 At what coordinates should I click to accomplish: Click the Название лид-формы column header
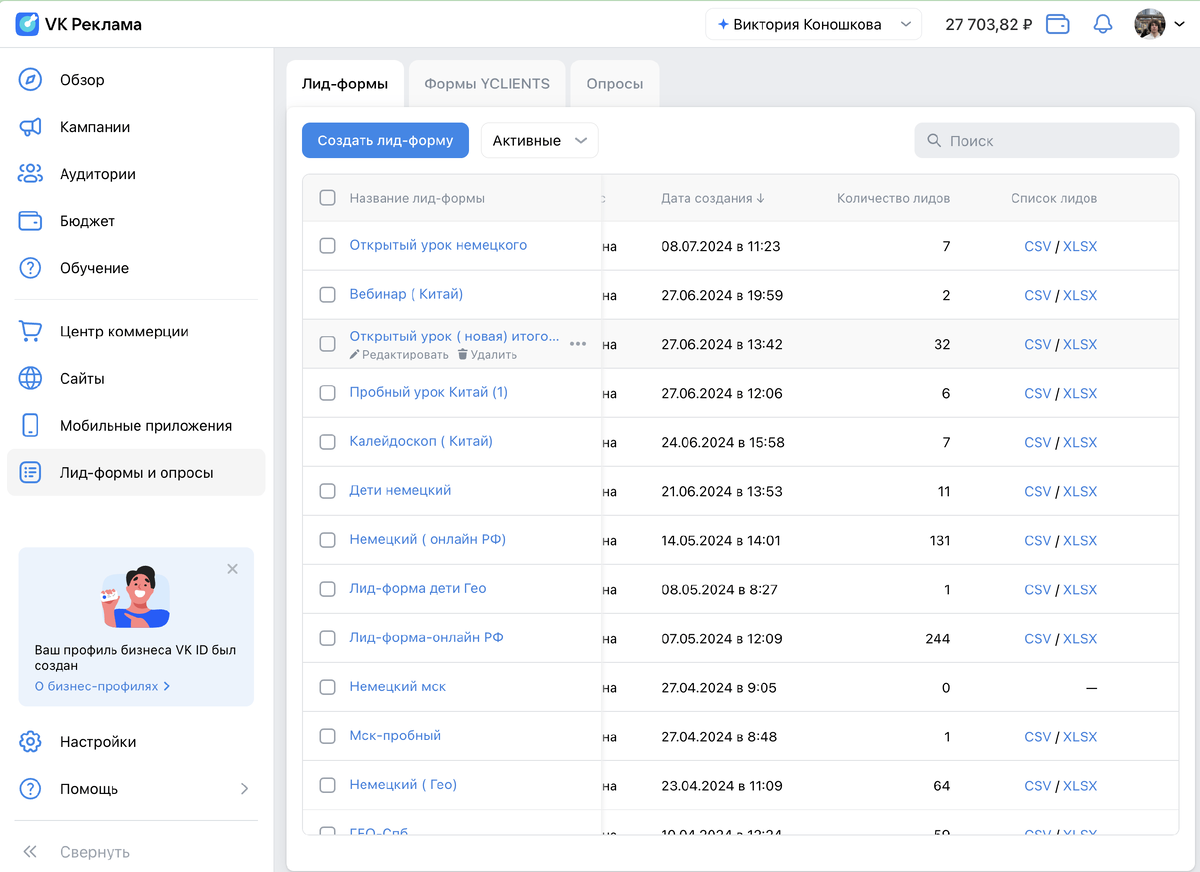tap(417, 198)
